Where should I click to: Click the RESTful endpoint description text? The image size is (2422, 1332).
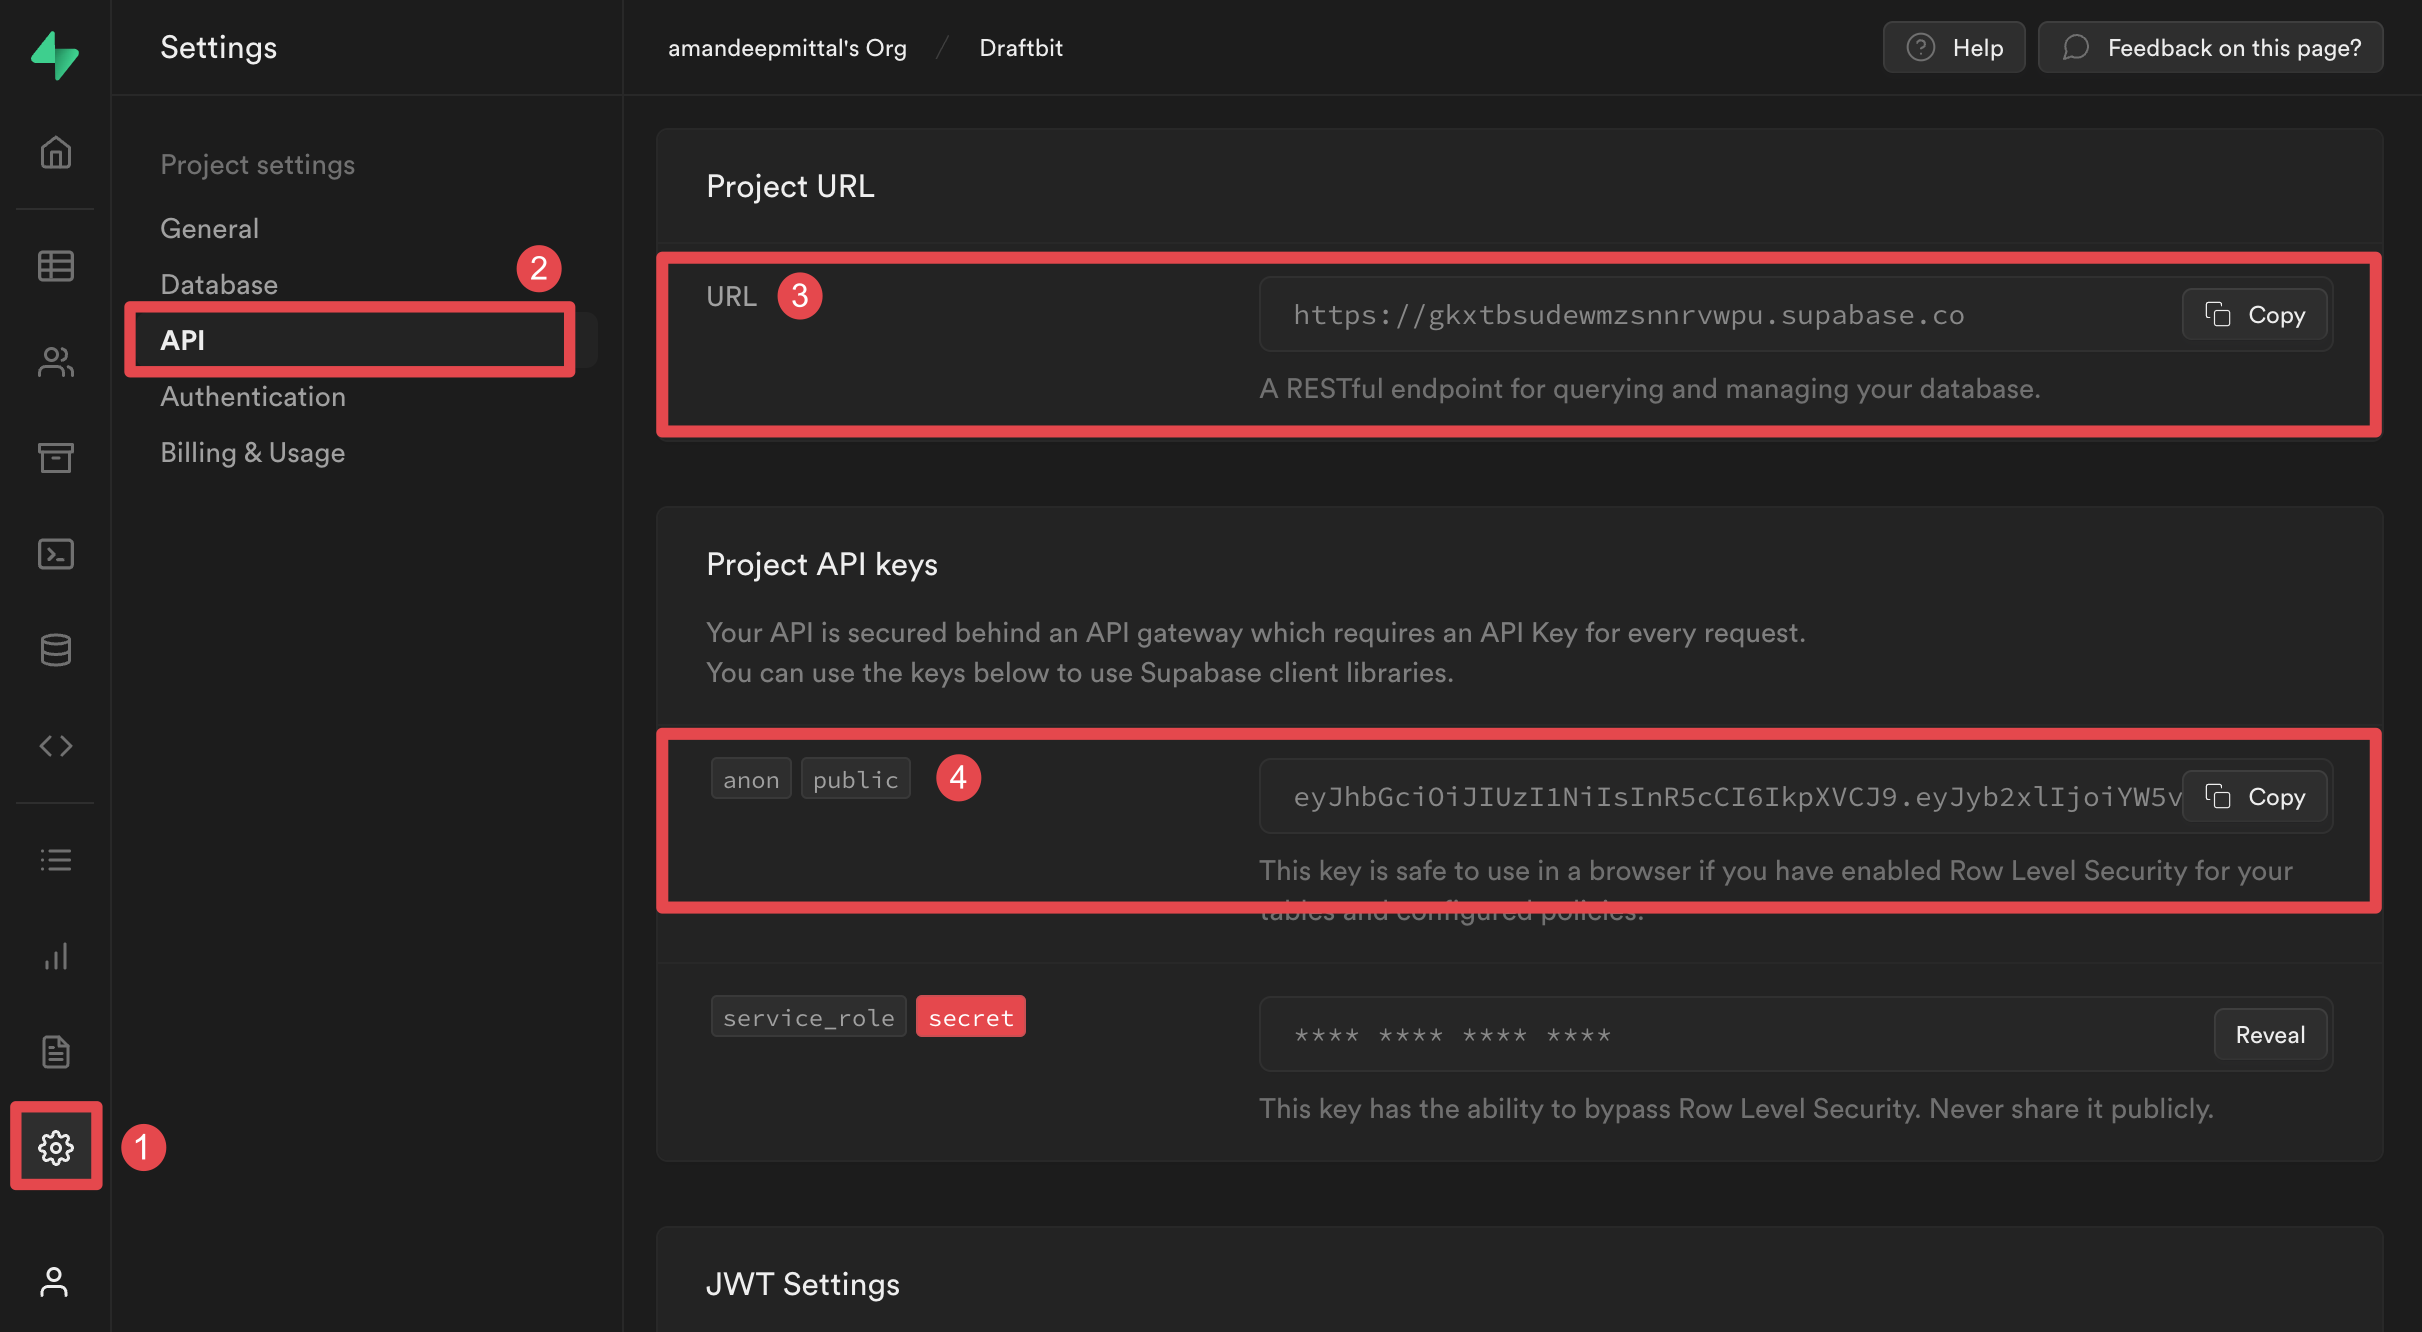1650,388
